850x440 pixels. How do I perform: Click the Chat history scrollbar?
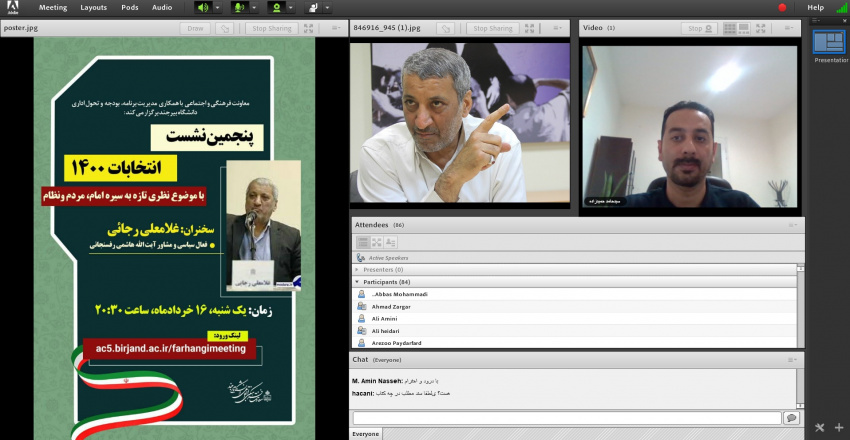coord(800,389)
